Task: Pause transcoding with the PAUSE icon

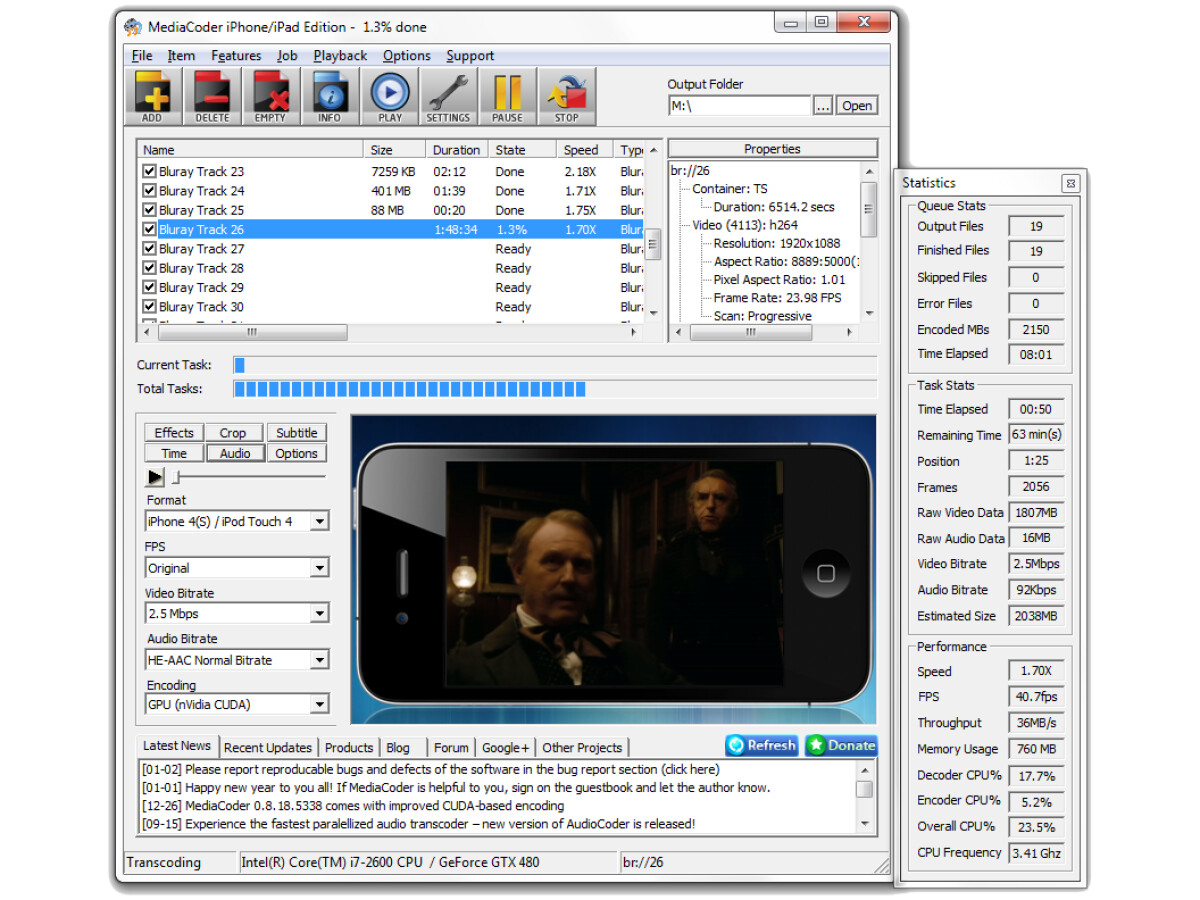Action: pos(507,96)
